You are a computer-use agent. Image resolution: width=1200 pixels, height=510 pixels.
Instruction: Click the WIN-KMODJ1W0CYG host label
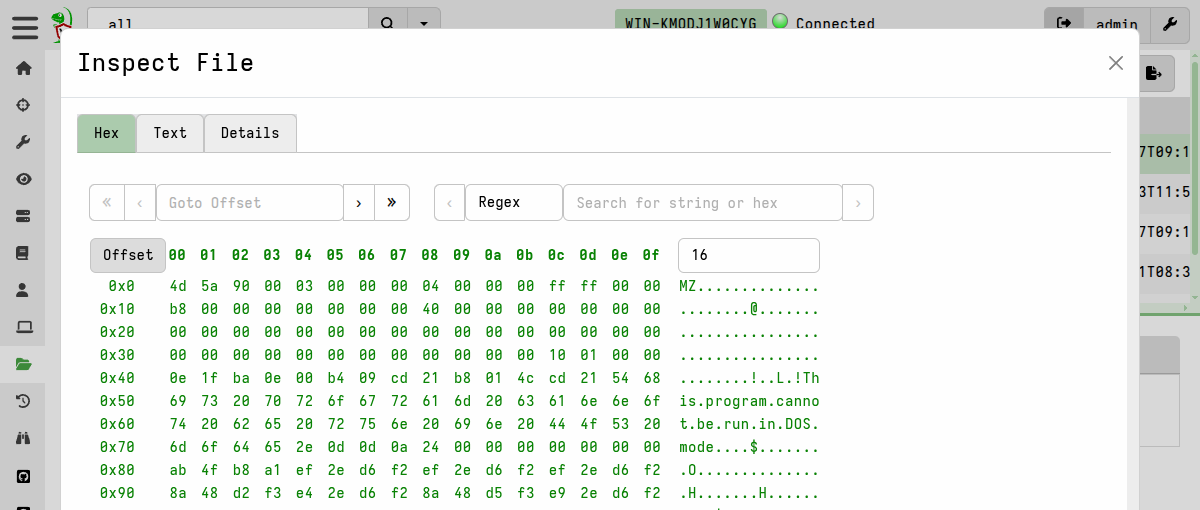690,24
